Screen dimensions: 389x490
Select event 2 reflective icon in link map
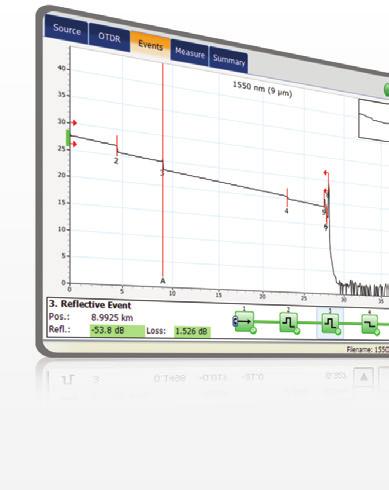tap(289, 322)
